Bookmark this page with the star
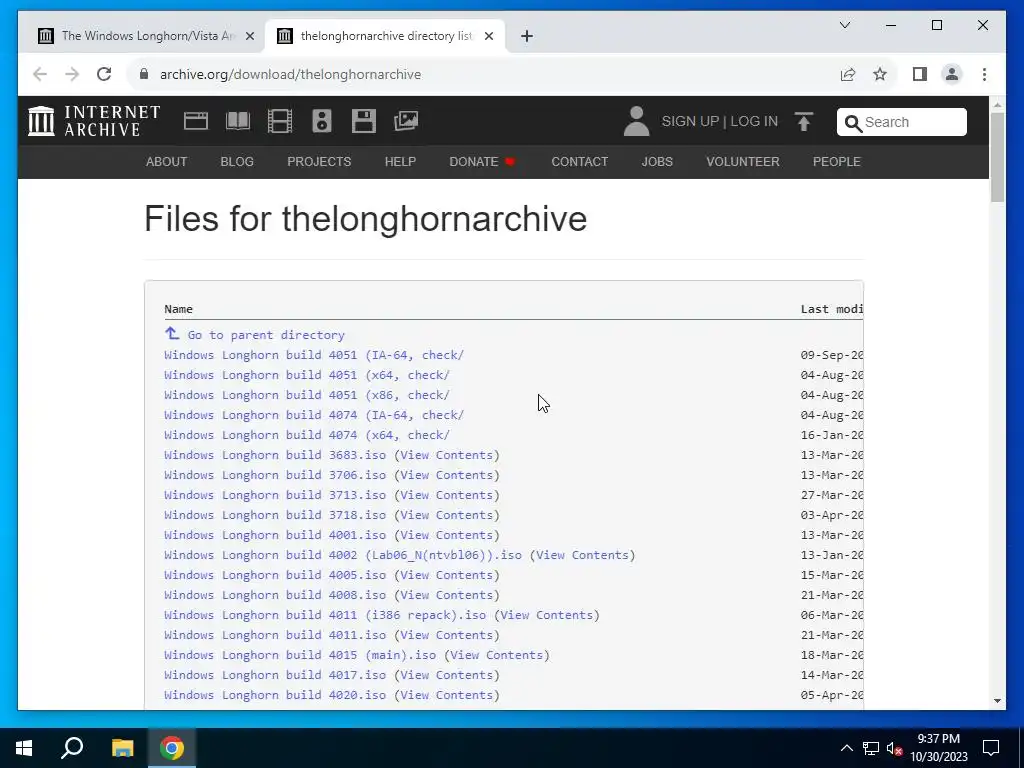The image size is (1024, 768). click(880, 74)
